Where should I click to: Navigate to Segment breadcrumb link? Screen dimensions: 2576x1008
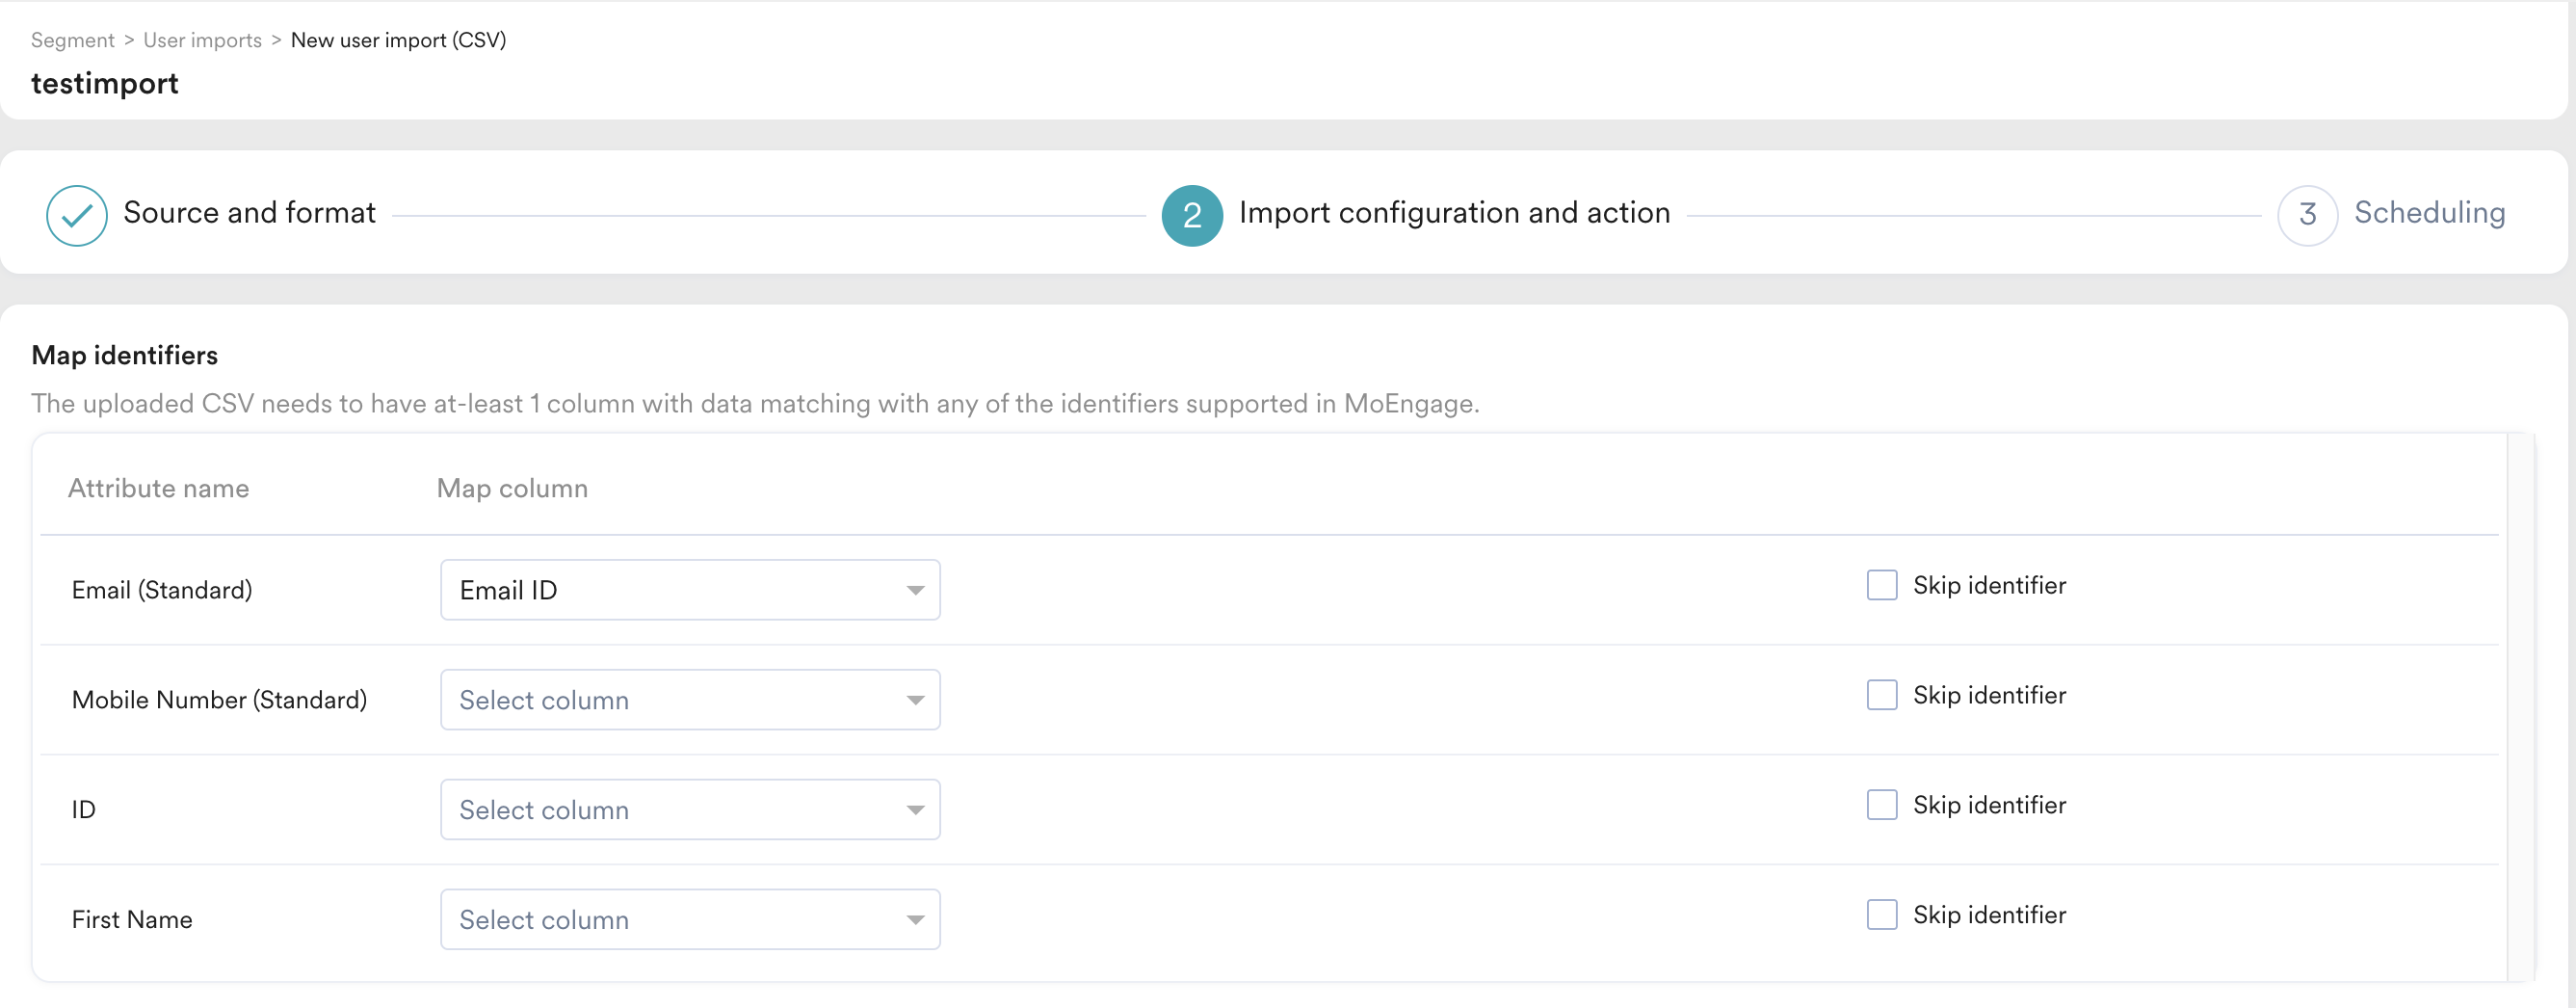[x=73, y=40]
